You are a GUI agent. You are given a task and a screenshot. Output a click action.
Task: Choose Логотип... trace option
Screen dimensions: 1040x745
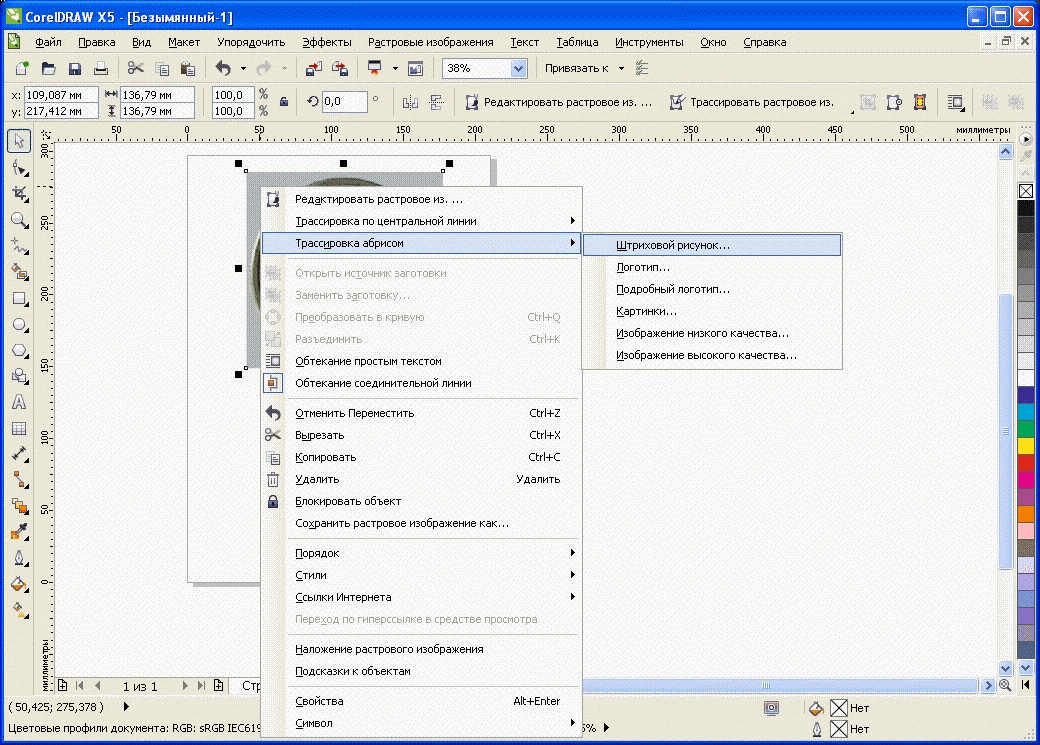pos(712,267)
